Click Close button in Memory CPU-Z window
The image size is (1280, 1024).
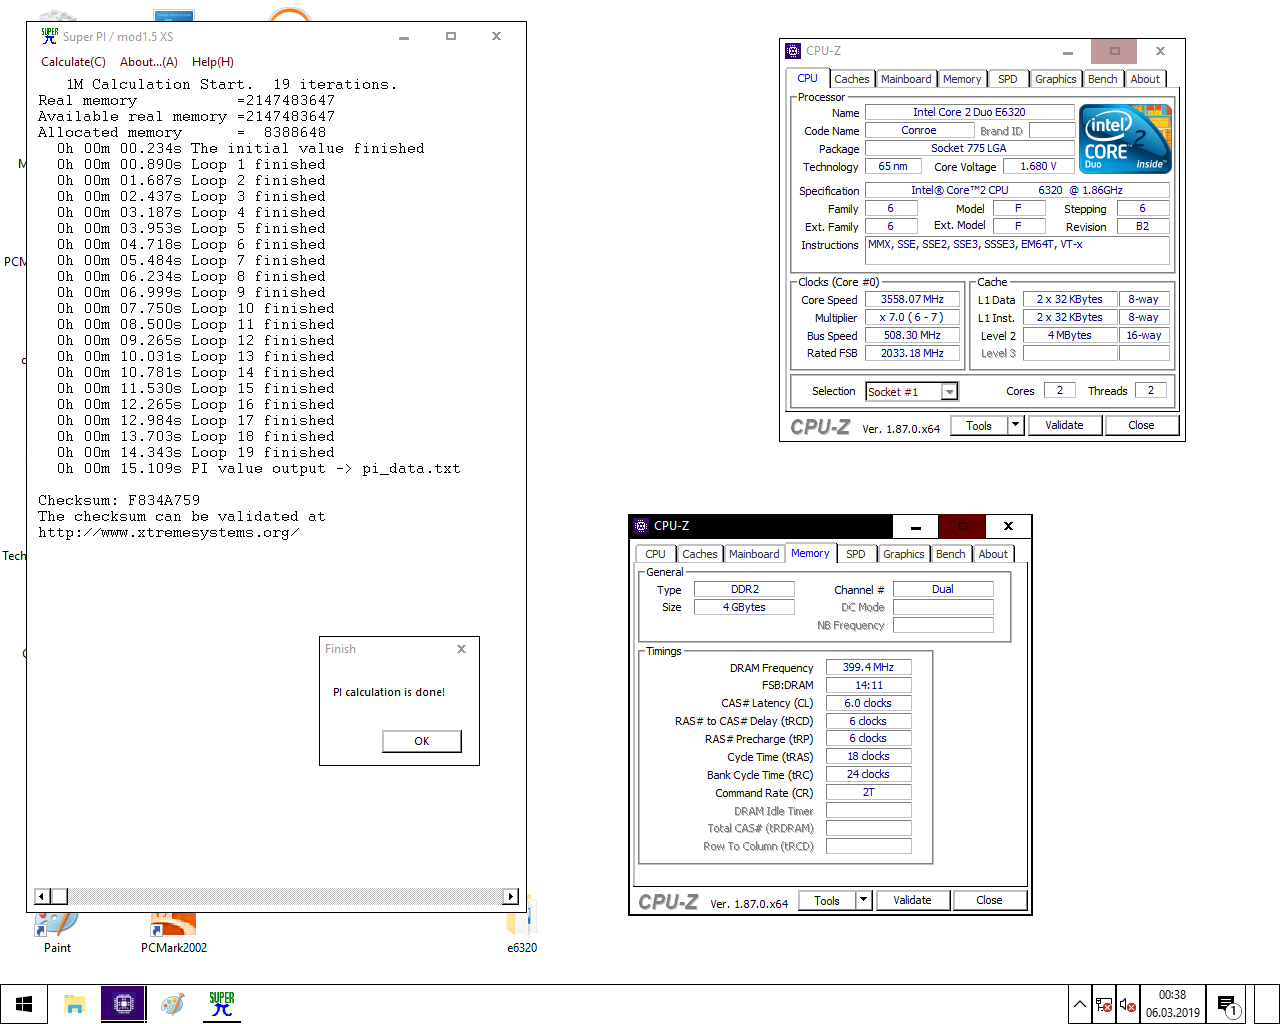click(x=989, y=900)
